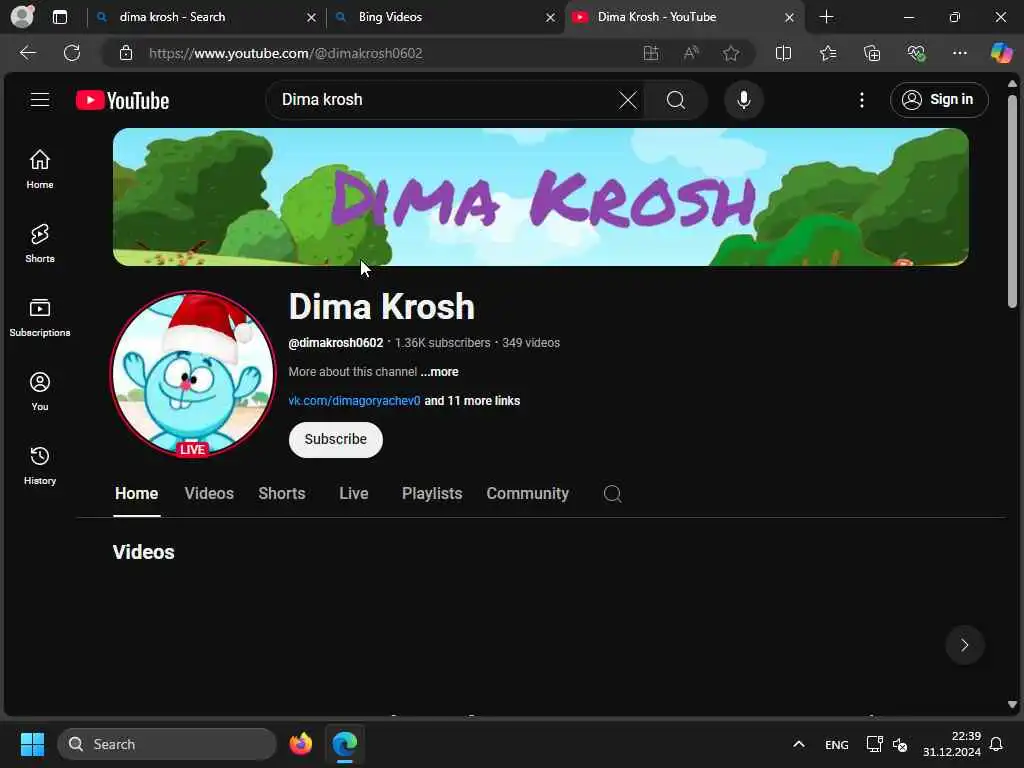Viewport: 1024px width, 768px height.
Task: Open the You section in sidebar
Action: pyautogui.click(x=40, y=391)
